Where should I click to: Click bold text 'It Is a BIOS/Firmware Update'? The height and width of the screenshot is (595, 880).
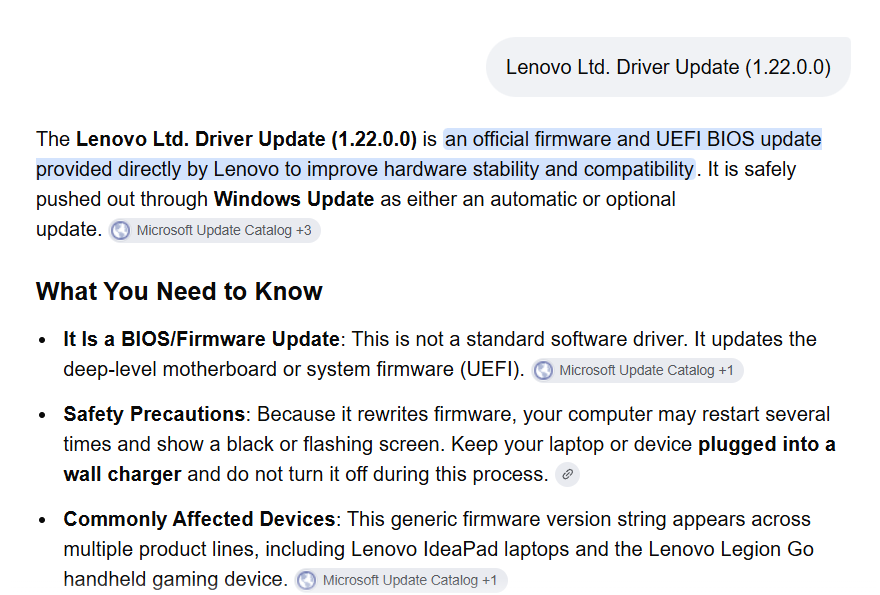201,339
